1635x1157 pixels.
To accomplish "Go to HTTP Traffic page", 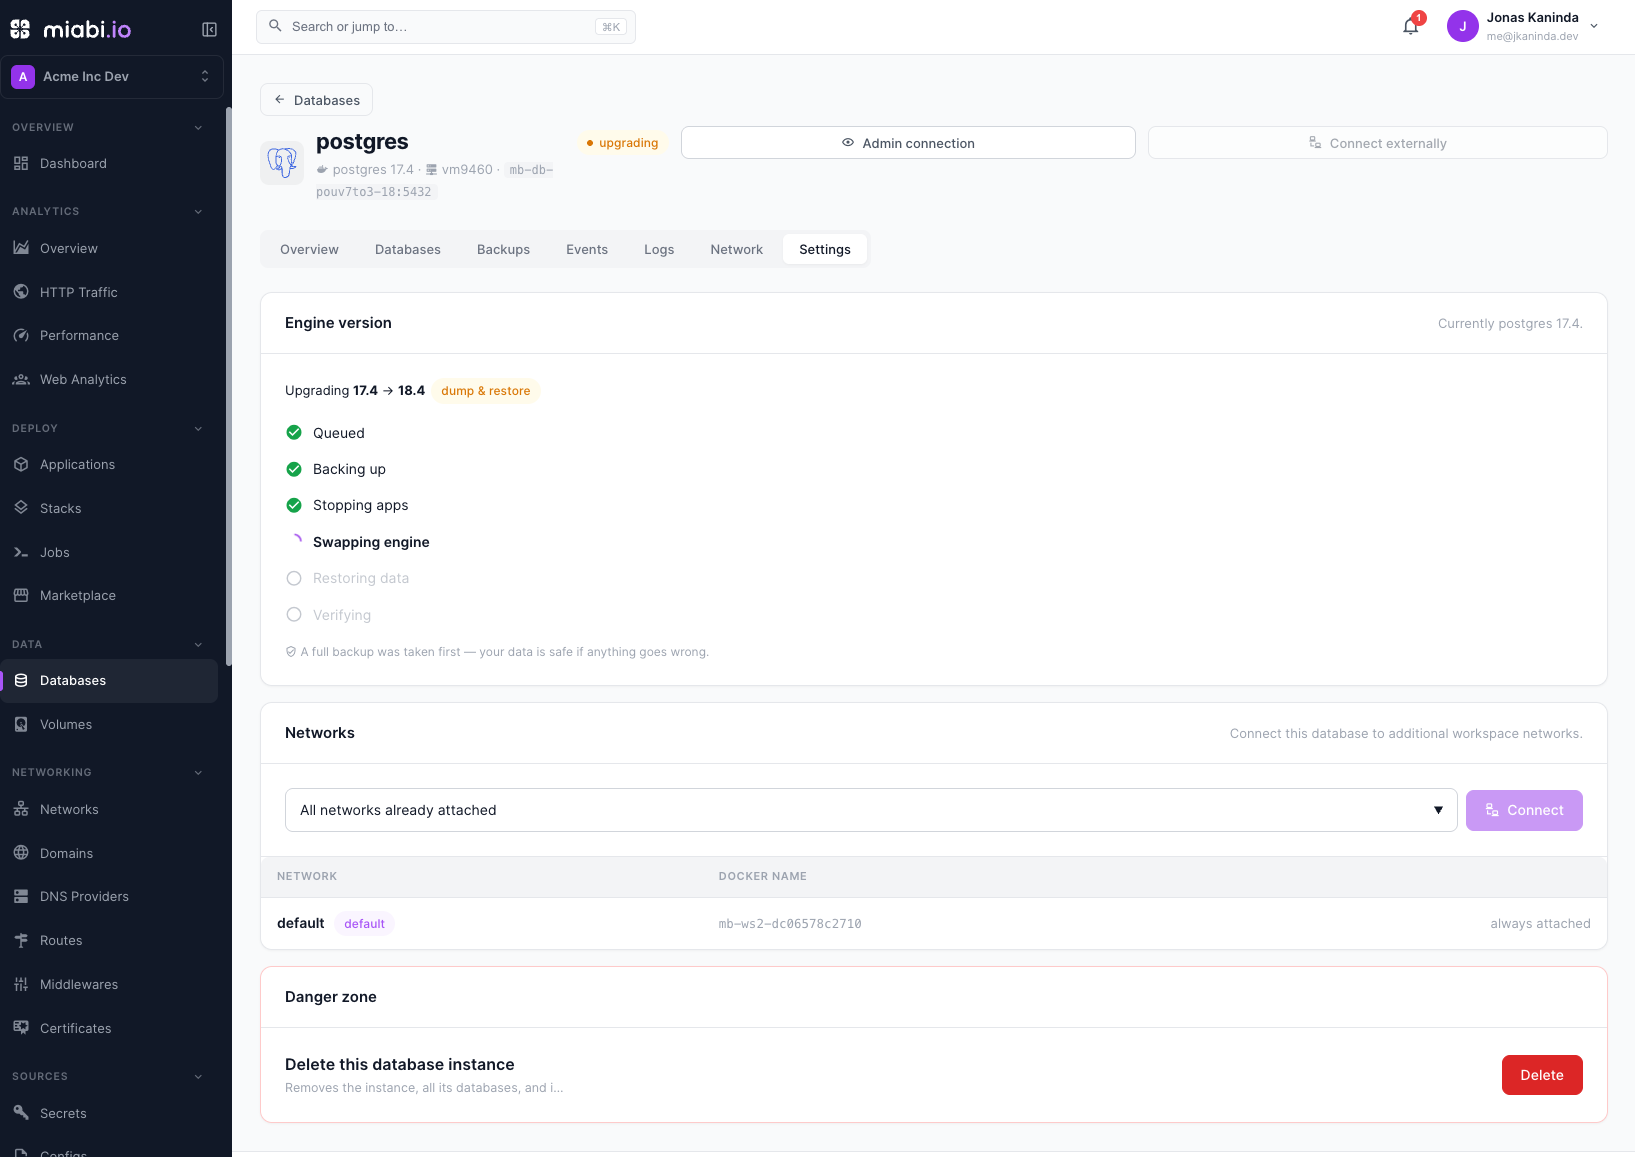I will (x=109, y=292).
